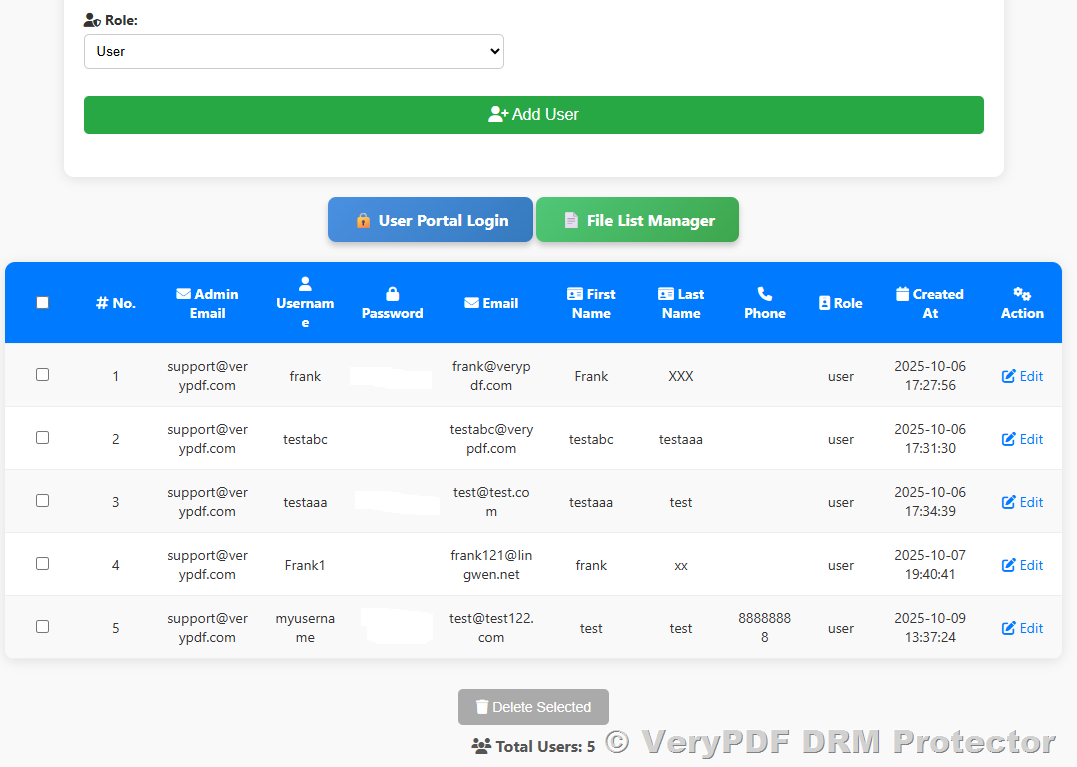Click the edit icon for user testabc
Screen dimensions: 1077x767
(x=1009, y=440)
